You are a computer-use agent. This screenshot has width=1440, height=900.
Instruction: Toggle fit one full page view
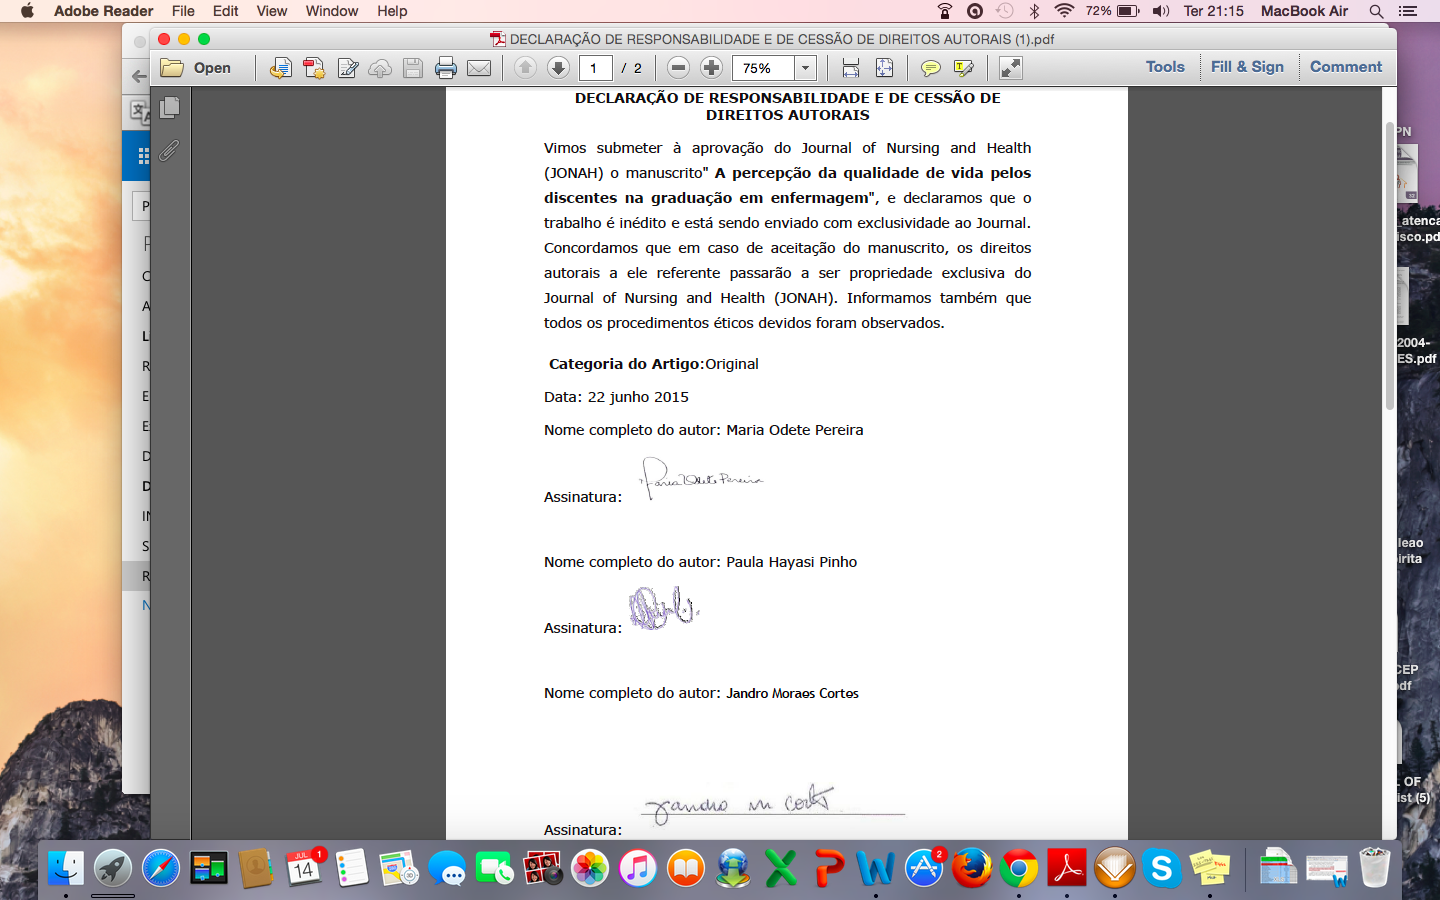pos(884,68)
